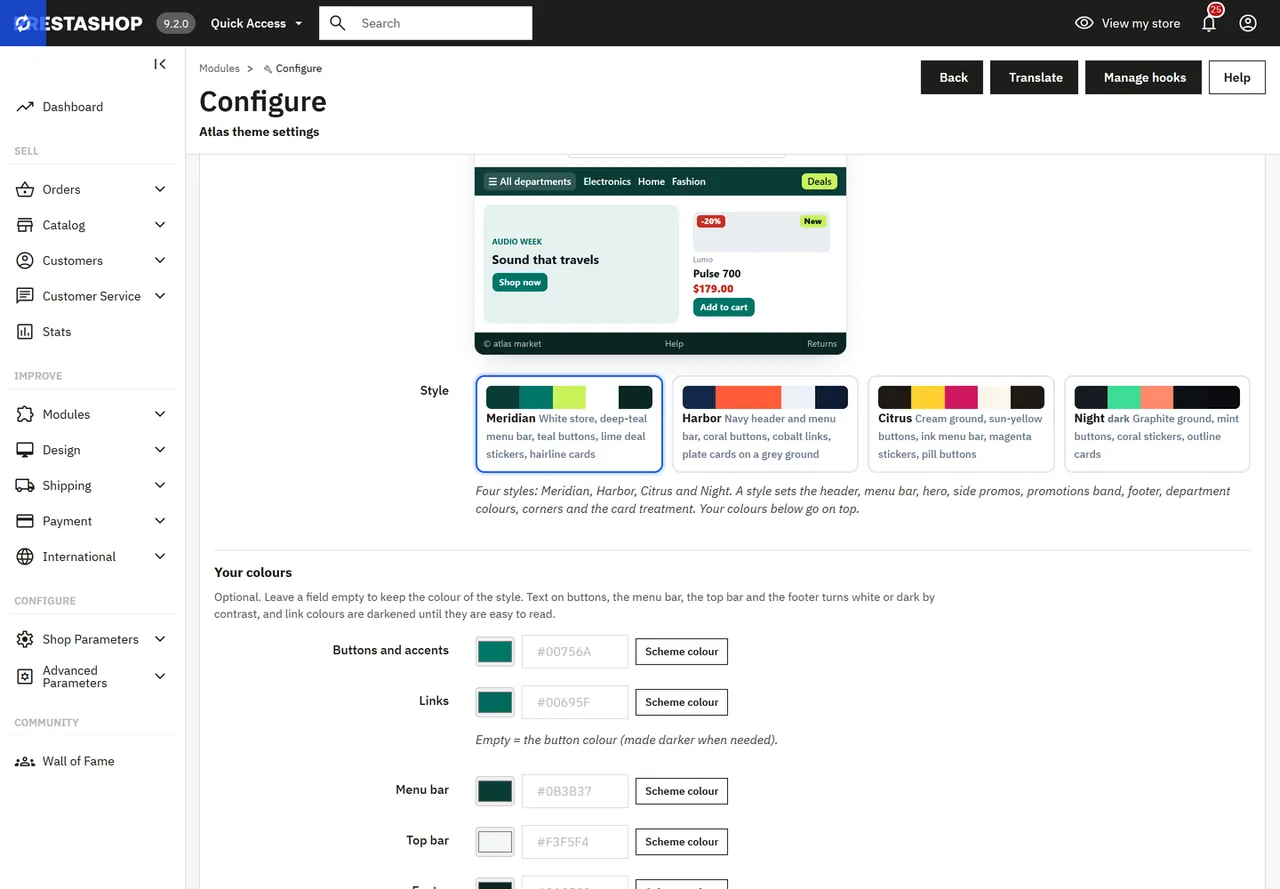Reset Buttons and accents to Scheme colour
This screenshot has width=1280, height=889.
coord(681,652)
